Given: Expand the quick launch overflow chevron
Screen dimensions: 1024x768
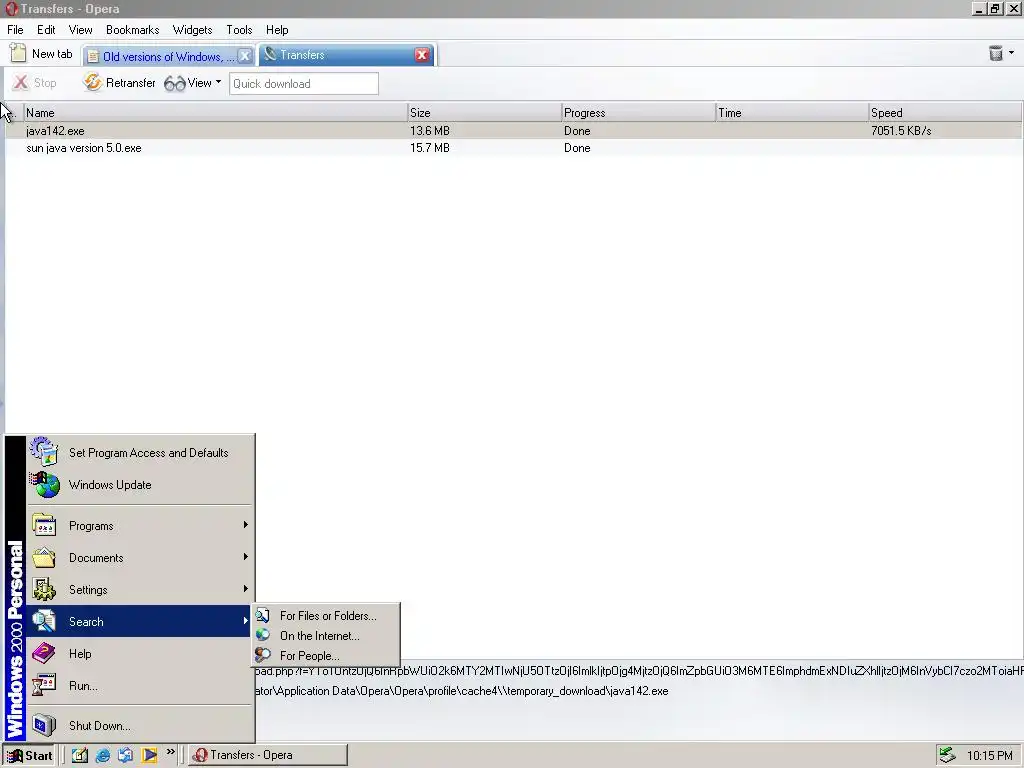Looking at the screenshot, I should [170, 752].
